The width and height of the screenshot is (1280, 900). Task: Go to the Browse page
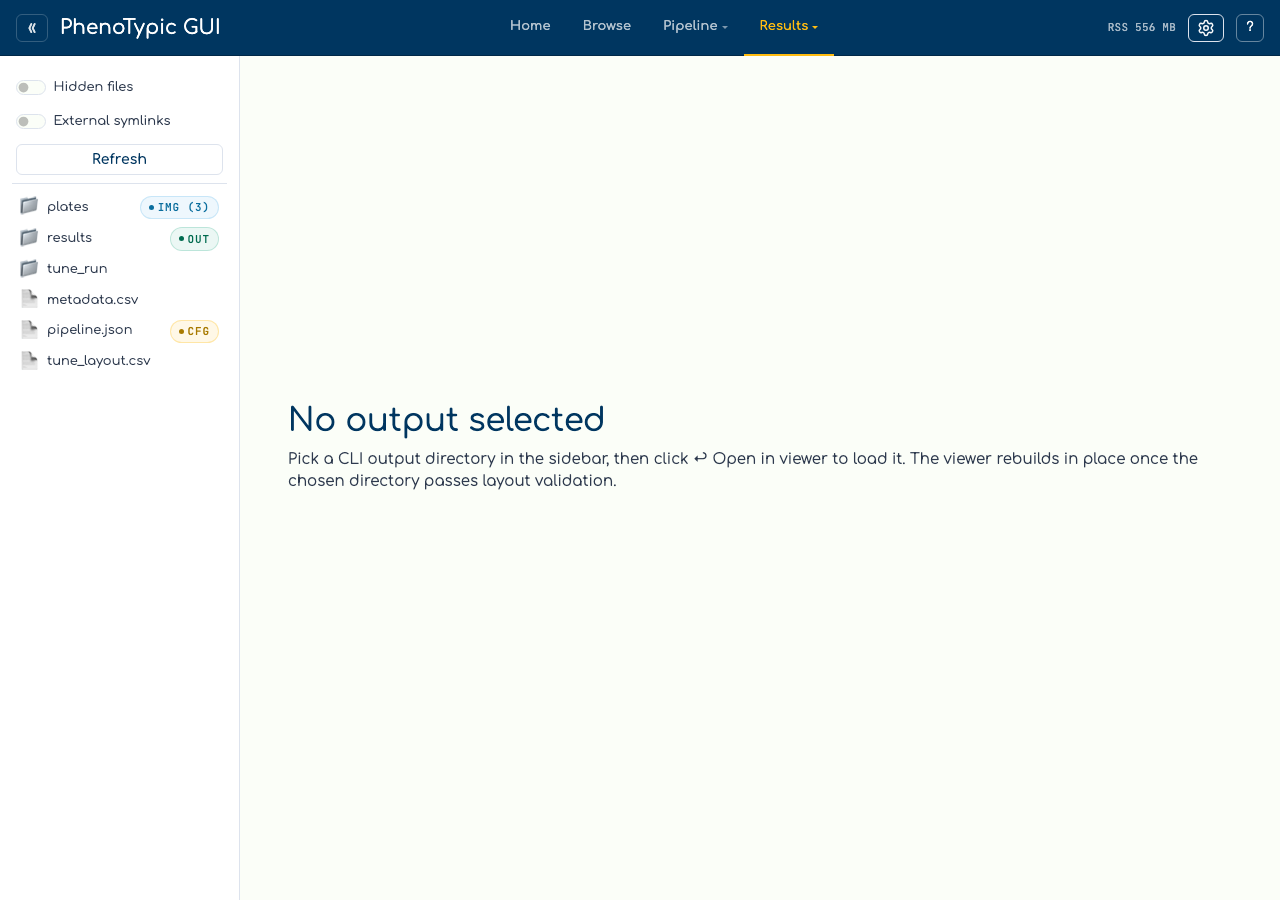tap(607, 27)
